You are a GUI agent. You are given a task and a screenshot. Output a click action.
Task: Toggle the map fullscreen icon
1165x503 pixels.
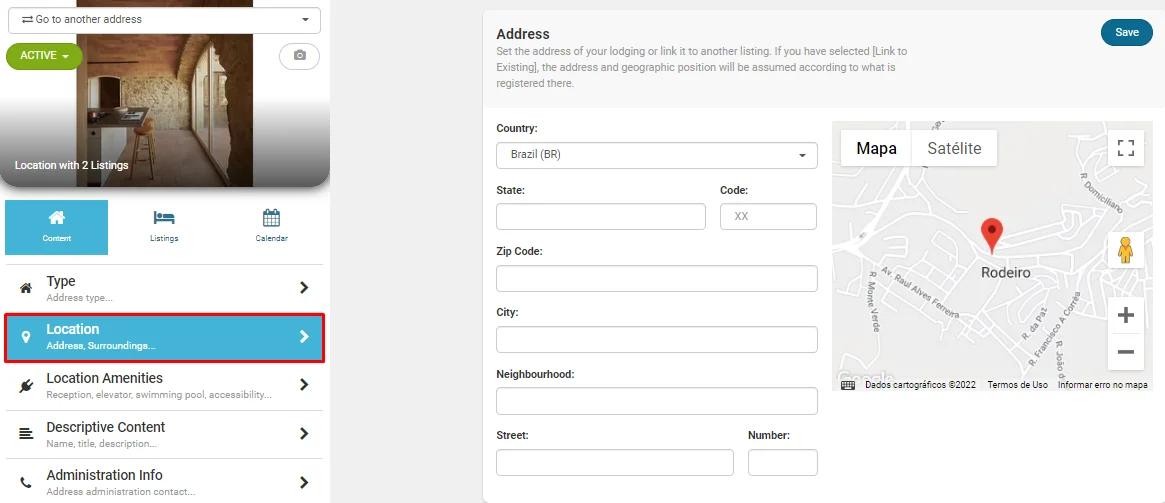point(1125,149)
